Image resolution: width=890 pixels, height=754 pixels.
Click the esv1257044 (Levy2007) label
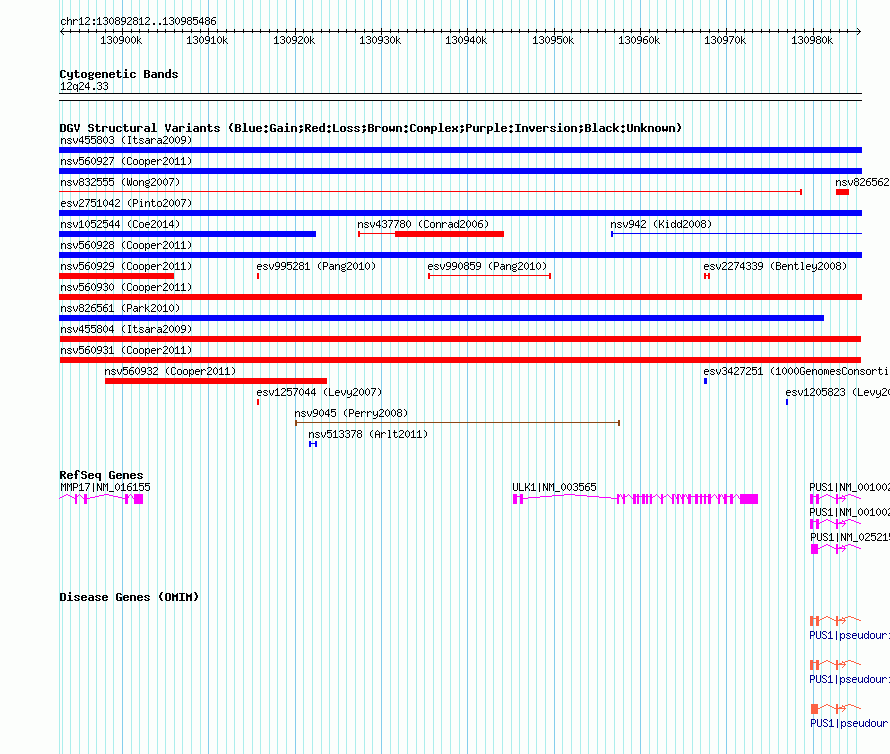coord(319,392)
